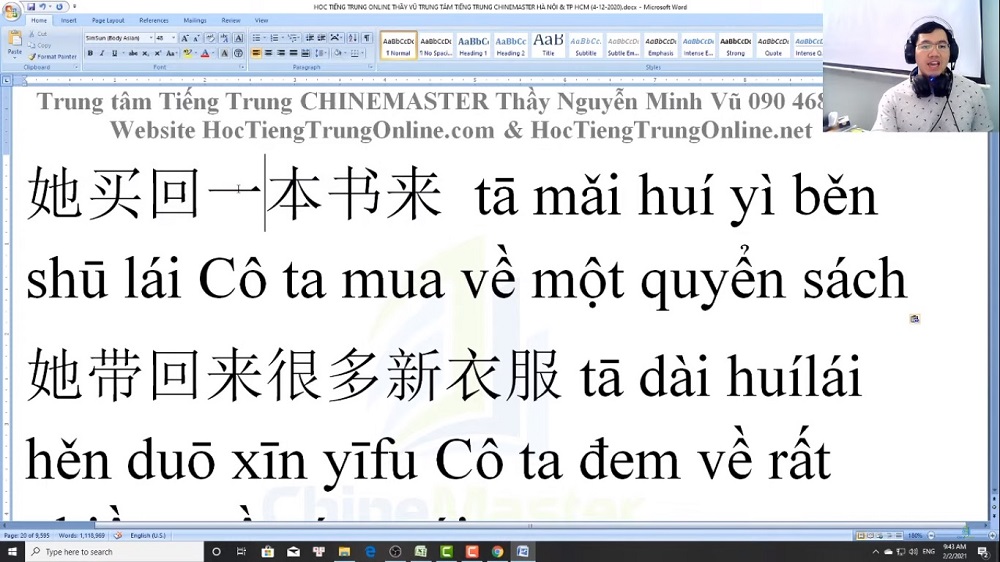This screenshot has height=562, width=1000.
Task: Paste clipboard contents
Action: tap(15, 44)
